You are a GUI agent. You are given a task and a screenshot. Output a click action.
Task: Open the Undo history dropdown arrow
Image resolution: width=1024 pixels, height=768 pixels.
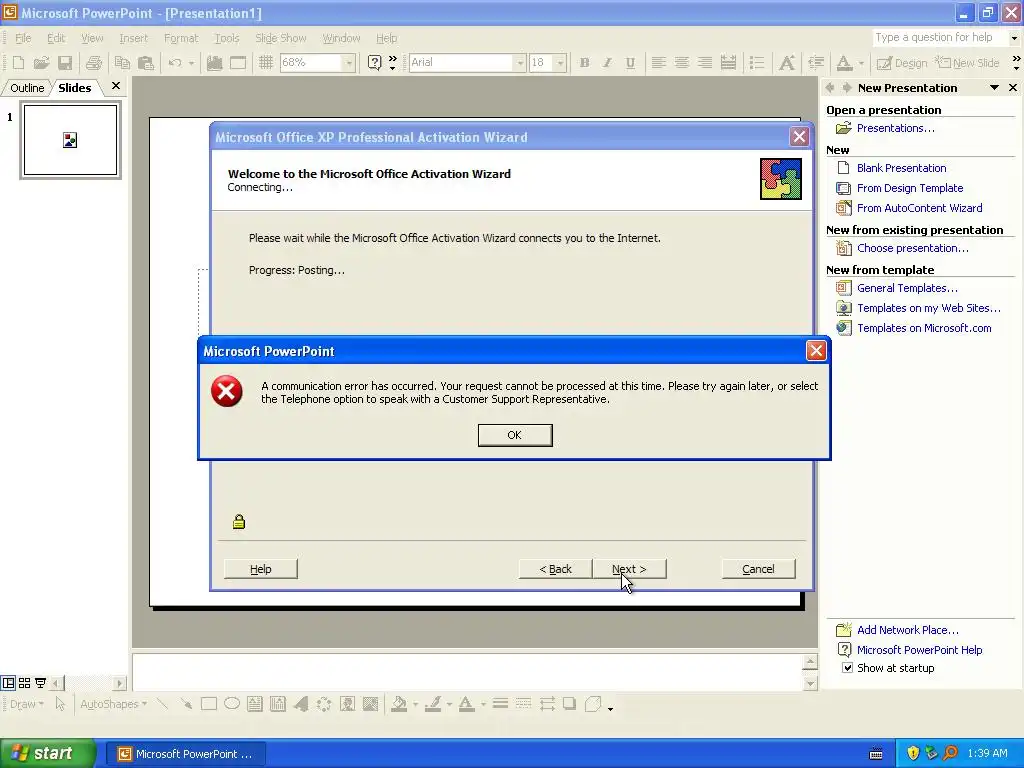coord(191,63)
